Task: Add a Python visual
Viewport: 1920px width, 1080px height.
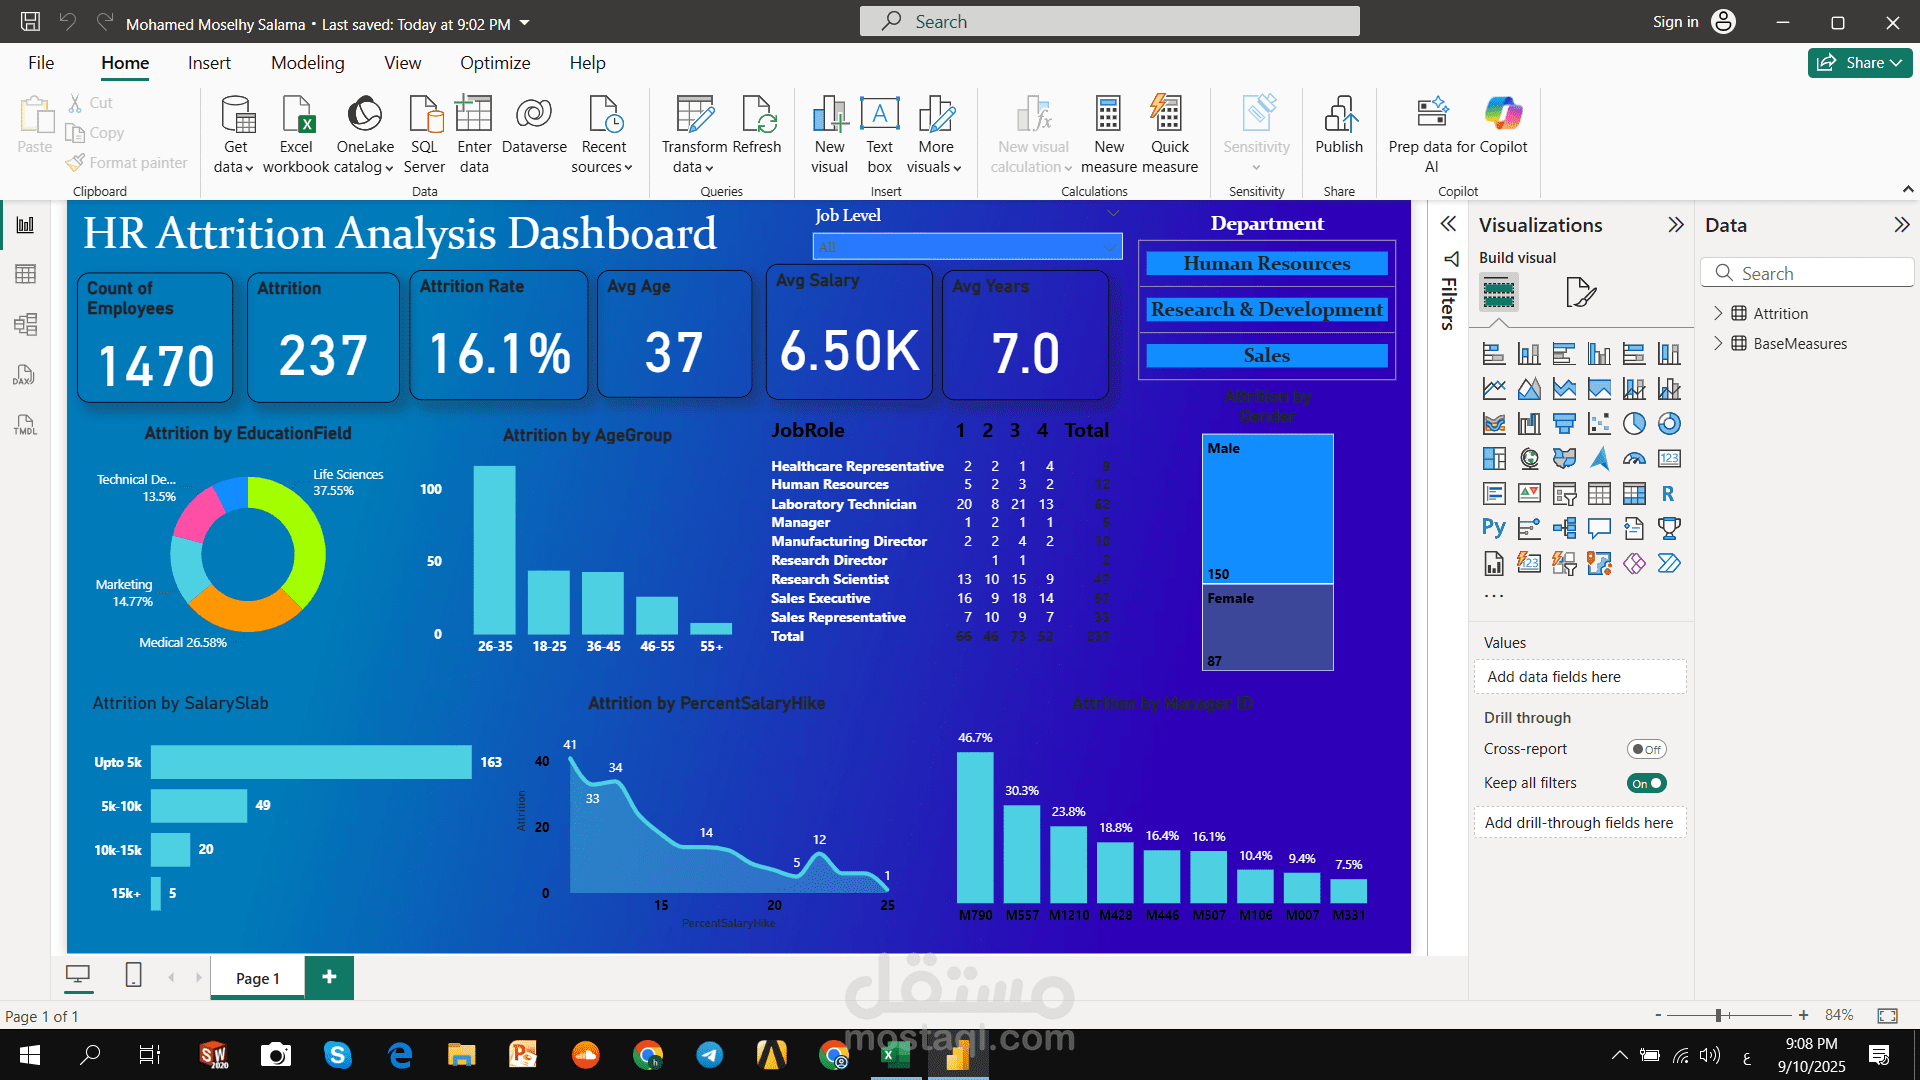Action: pos(1493,528)
